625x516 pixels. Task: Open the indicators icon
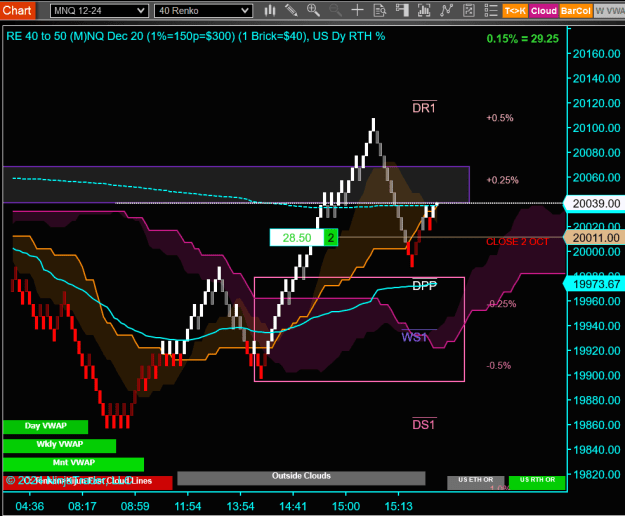[x=446, y=10]
